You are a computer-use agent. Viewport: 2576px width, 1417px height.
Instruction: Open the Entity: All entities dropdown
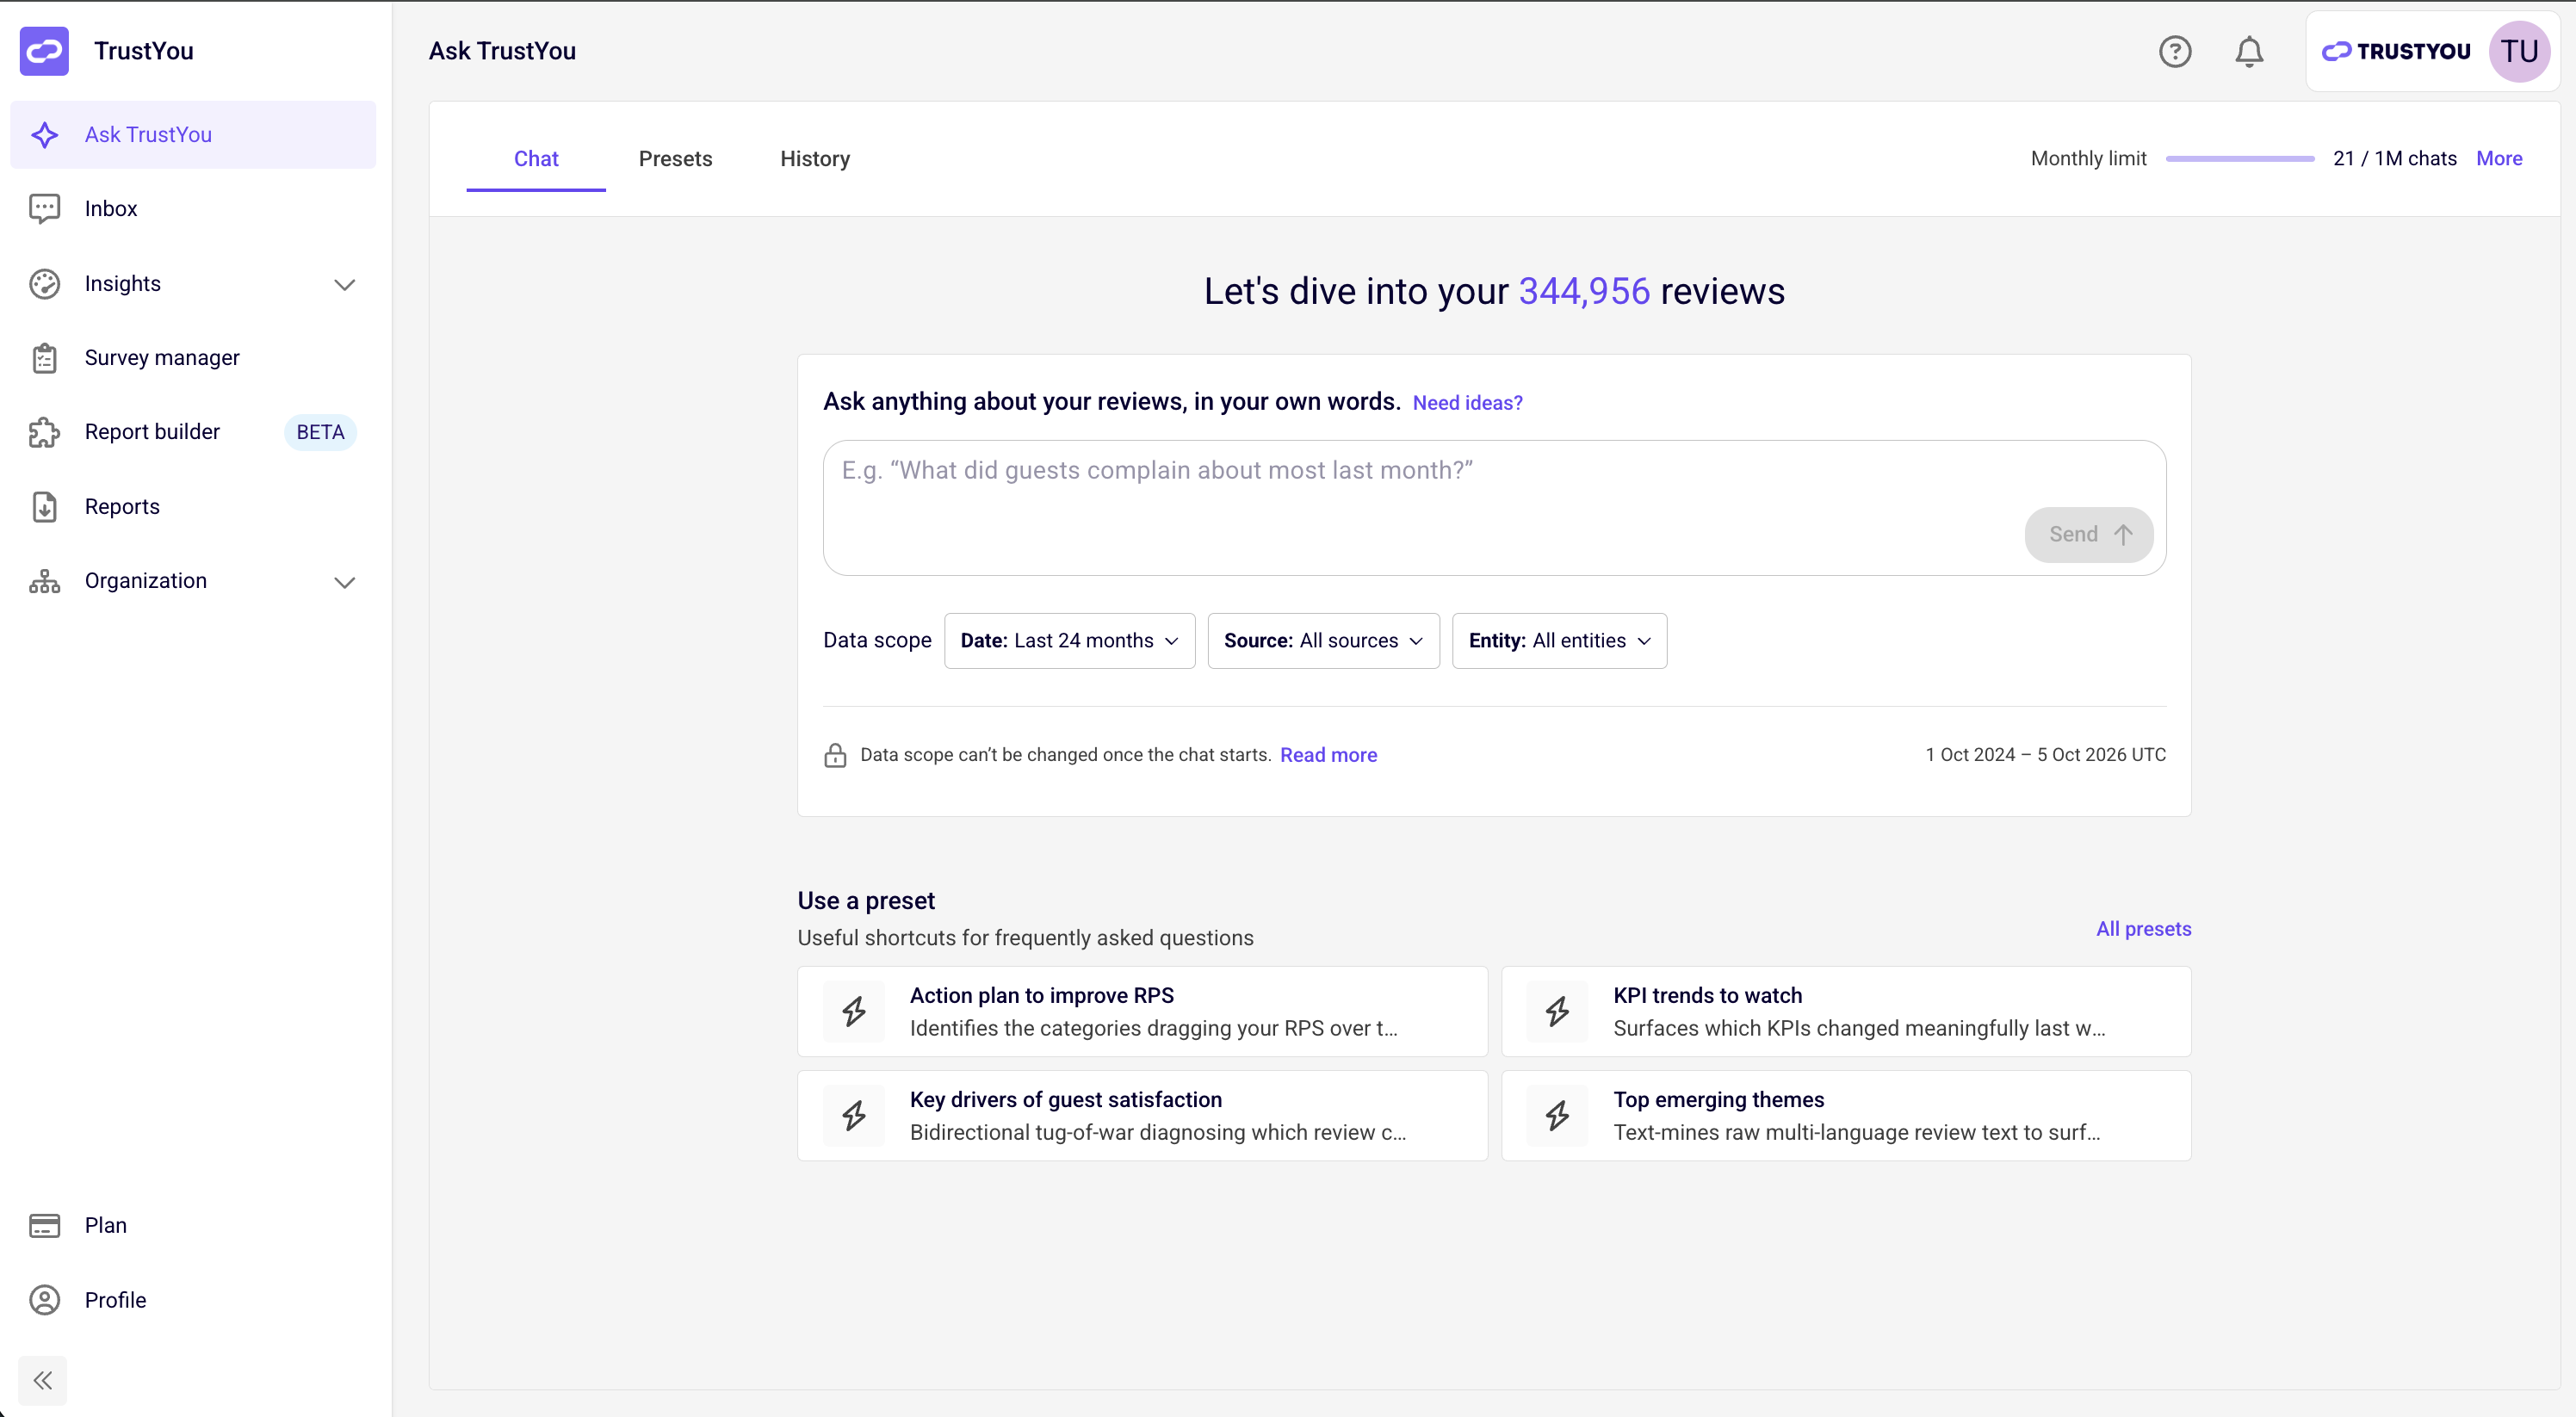[x=1559, y=641]
